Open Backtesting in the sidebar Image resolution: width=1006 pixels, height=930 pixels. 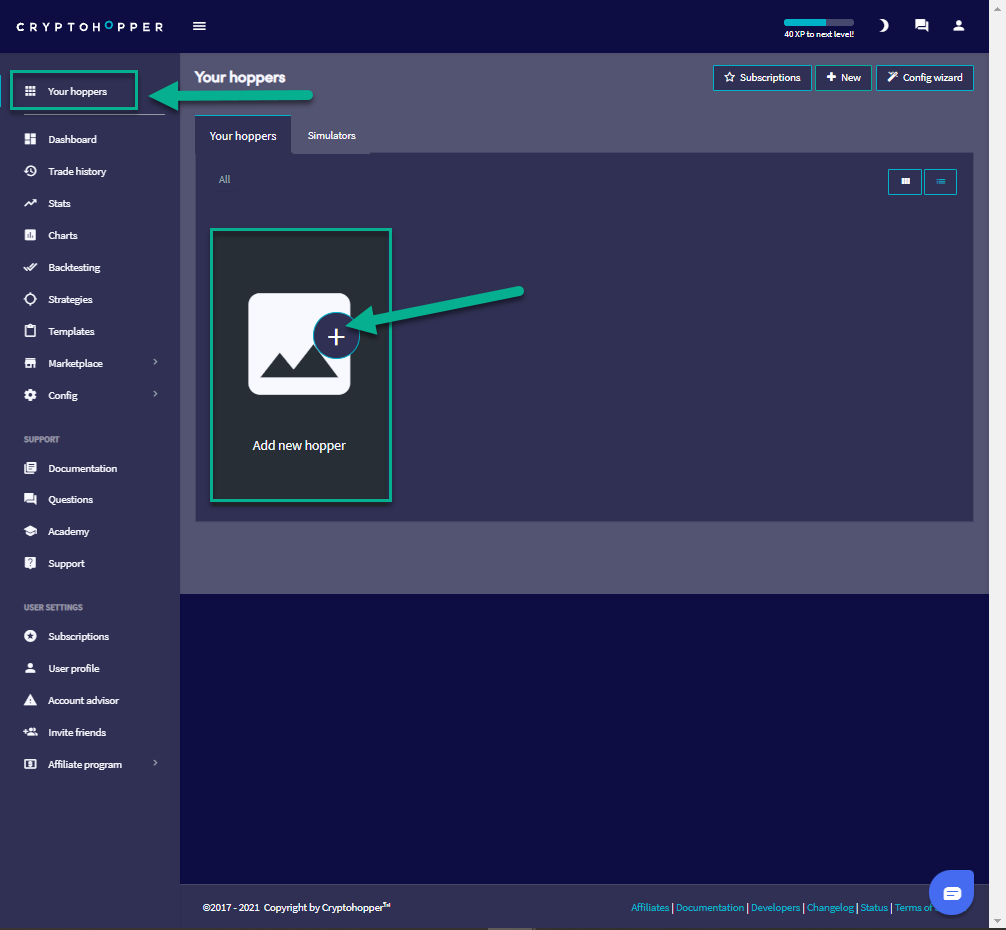pyautogui.click(x=74, y=268)
